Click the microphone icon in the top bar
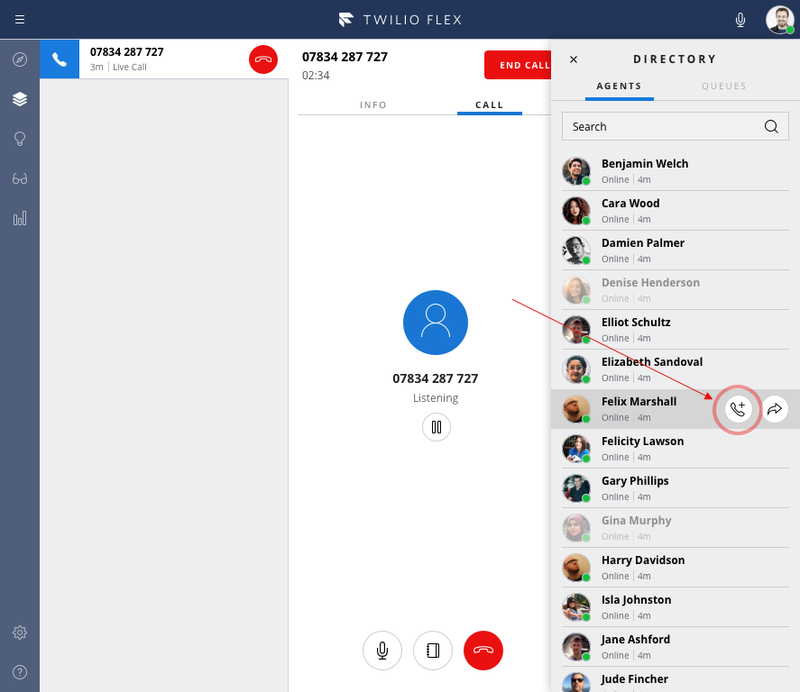800x692 pixels. coord(740,19)
